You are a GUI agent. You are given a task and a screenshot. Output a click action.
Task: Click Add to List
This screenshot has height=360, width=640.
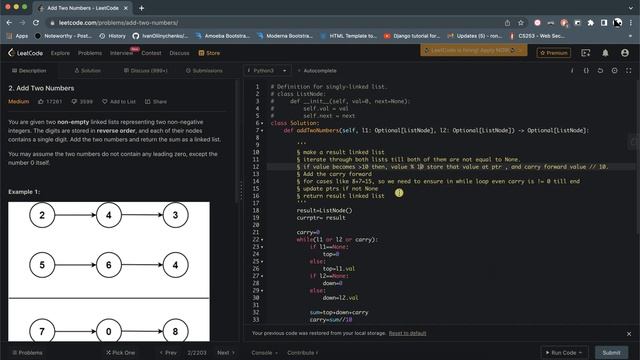click(x=119, y=102)
